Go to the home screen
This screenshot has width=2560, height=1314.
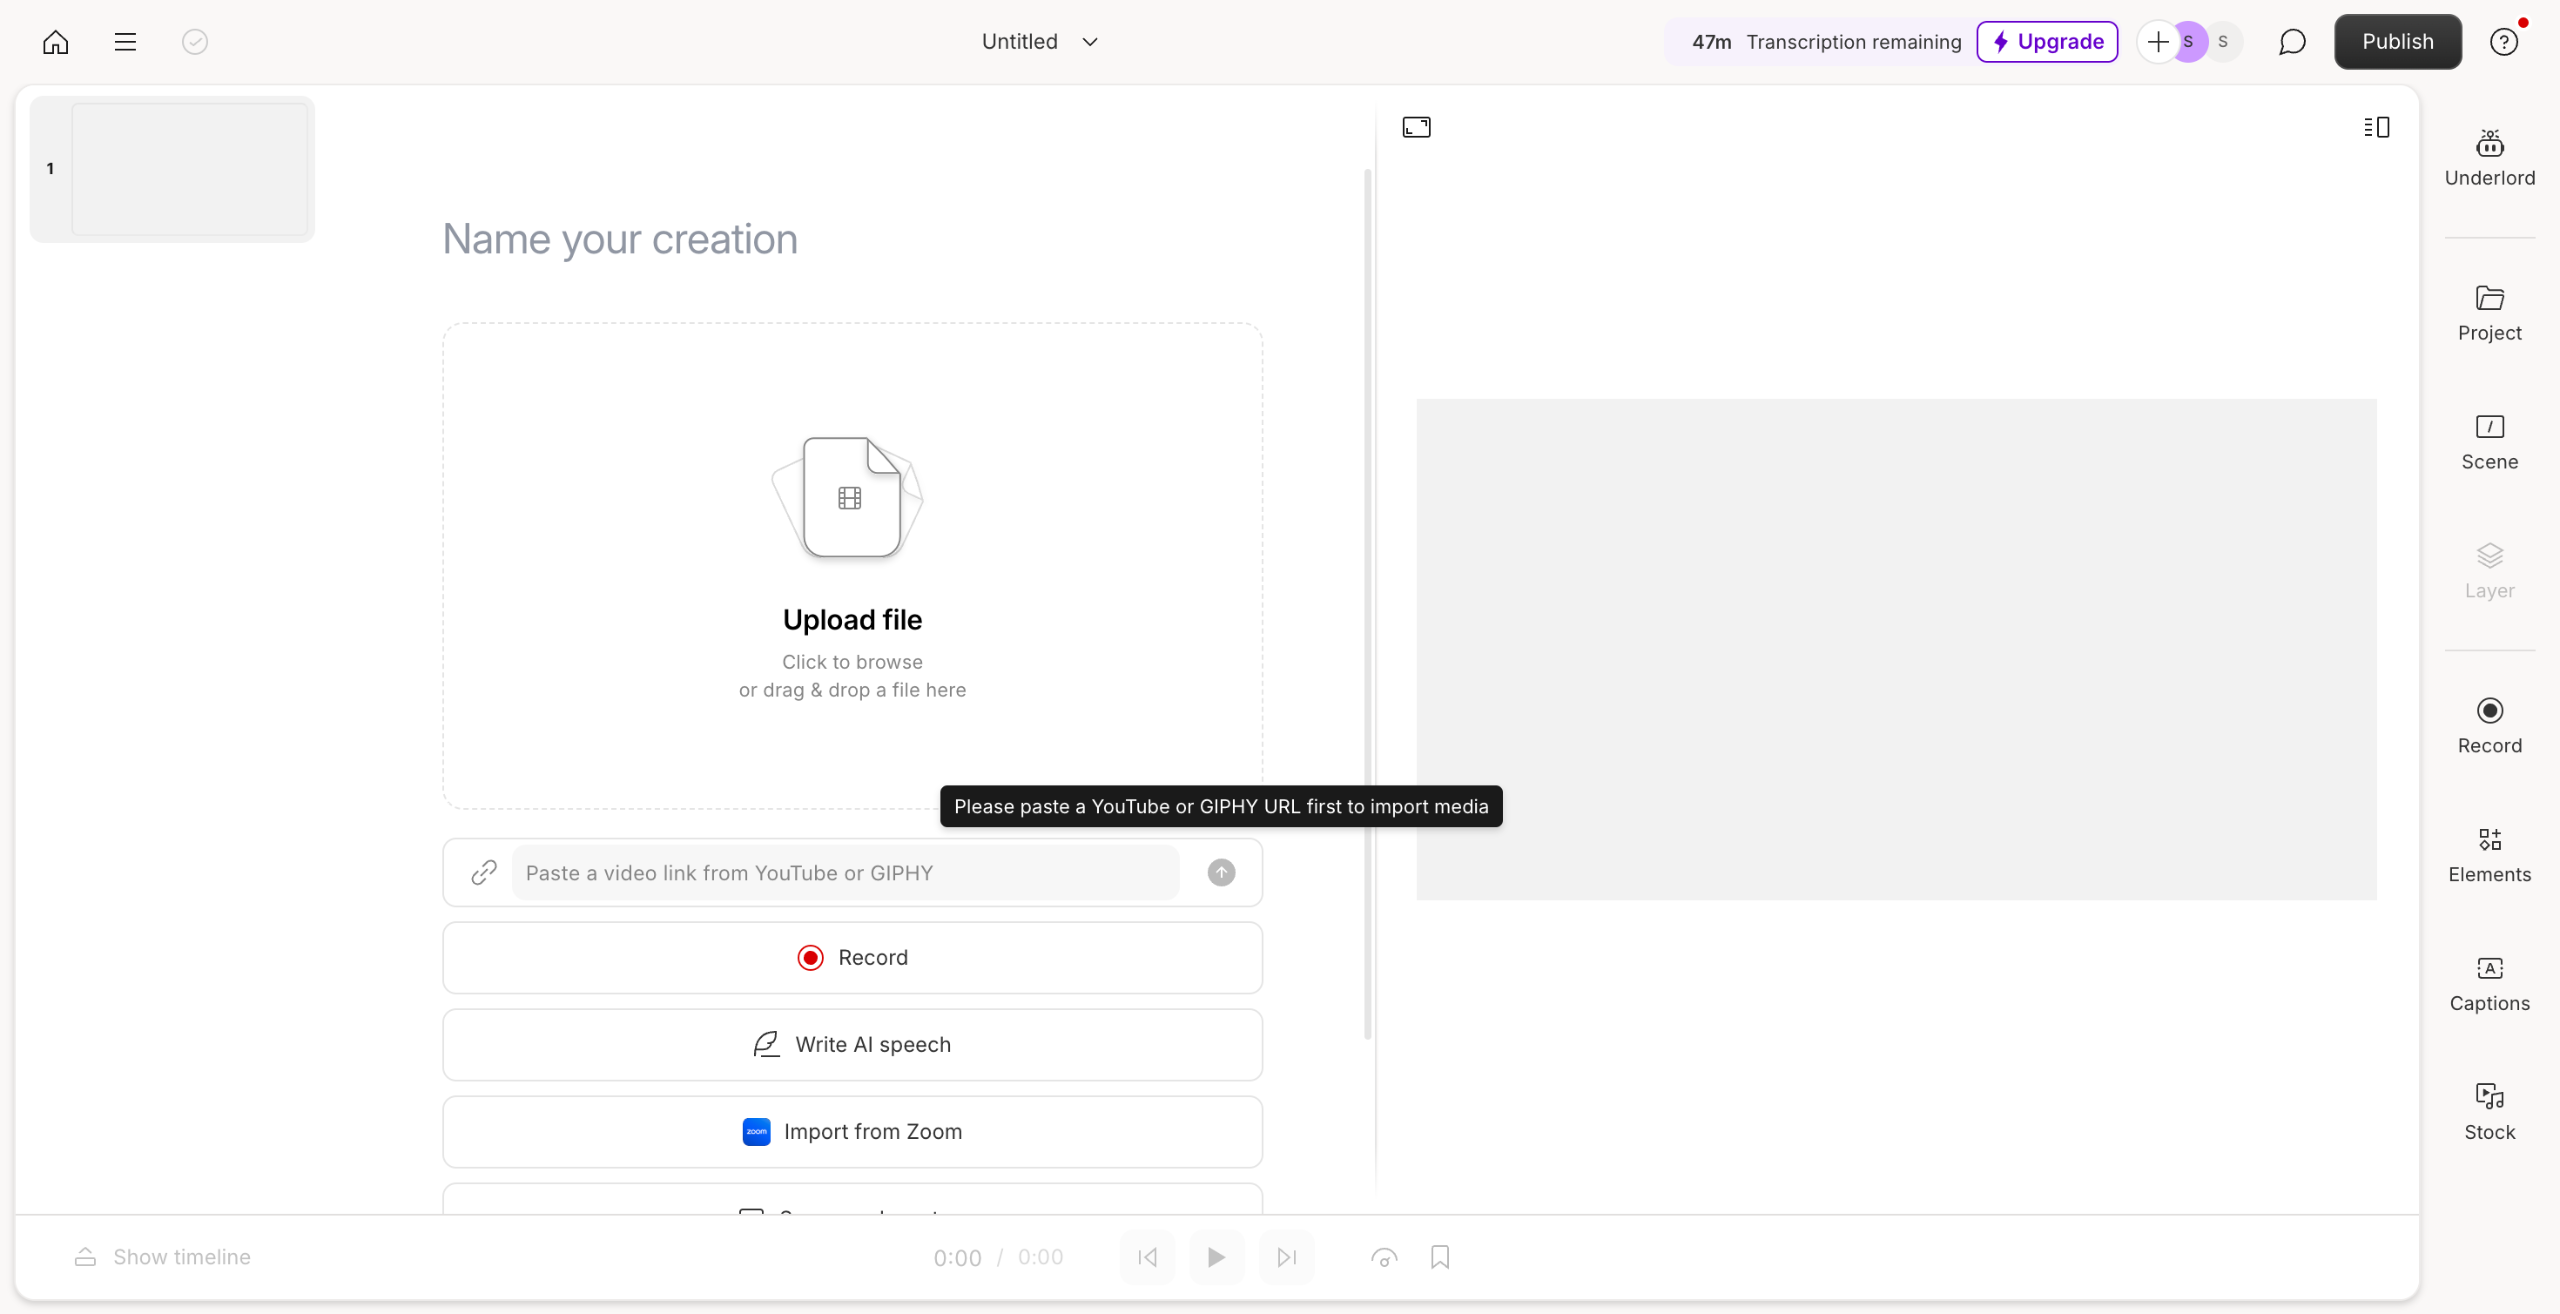56,42
